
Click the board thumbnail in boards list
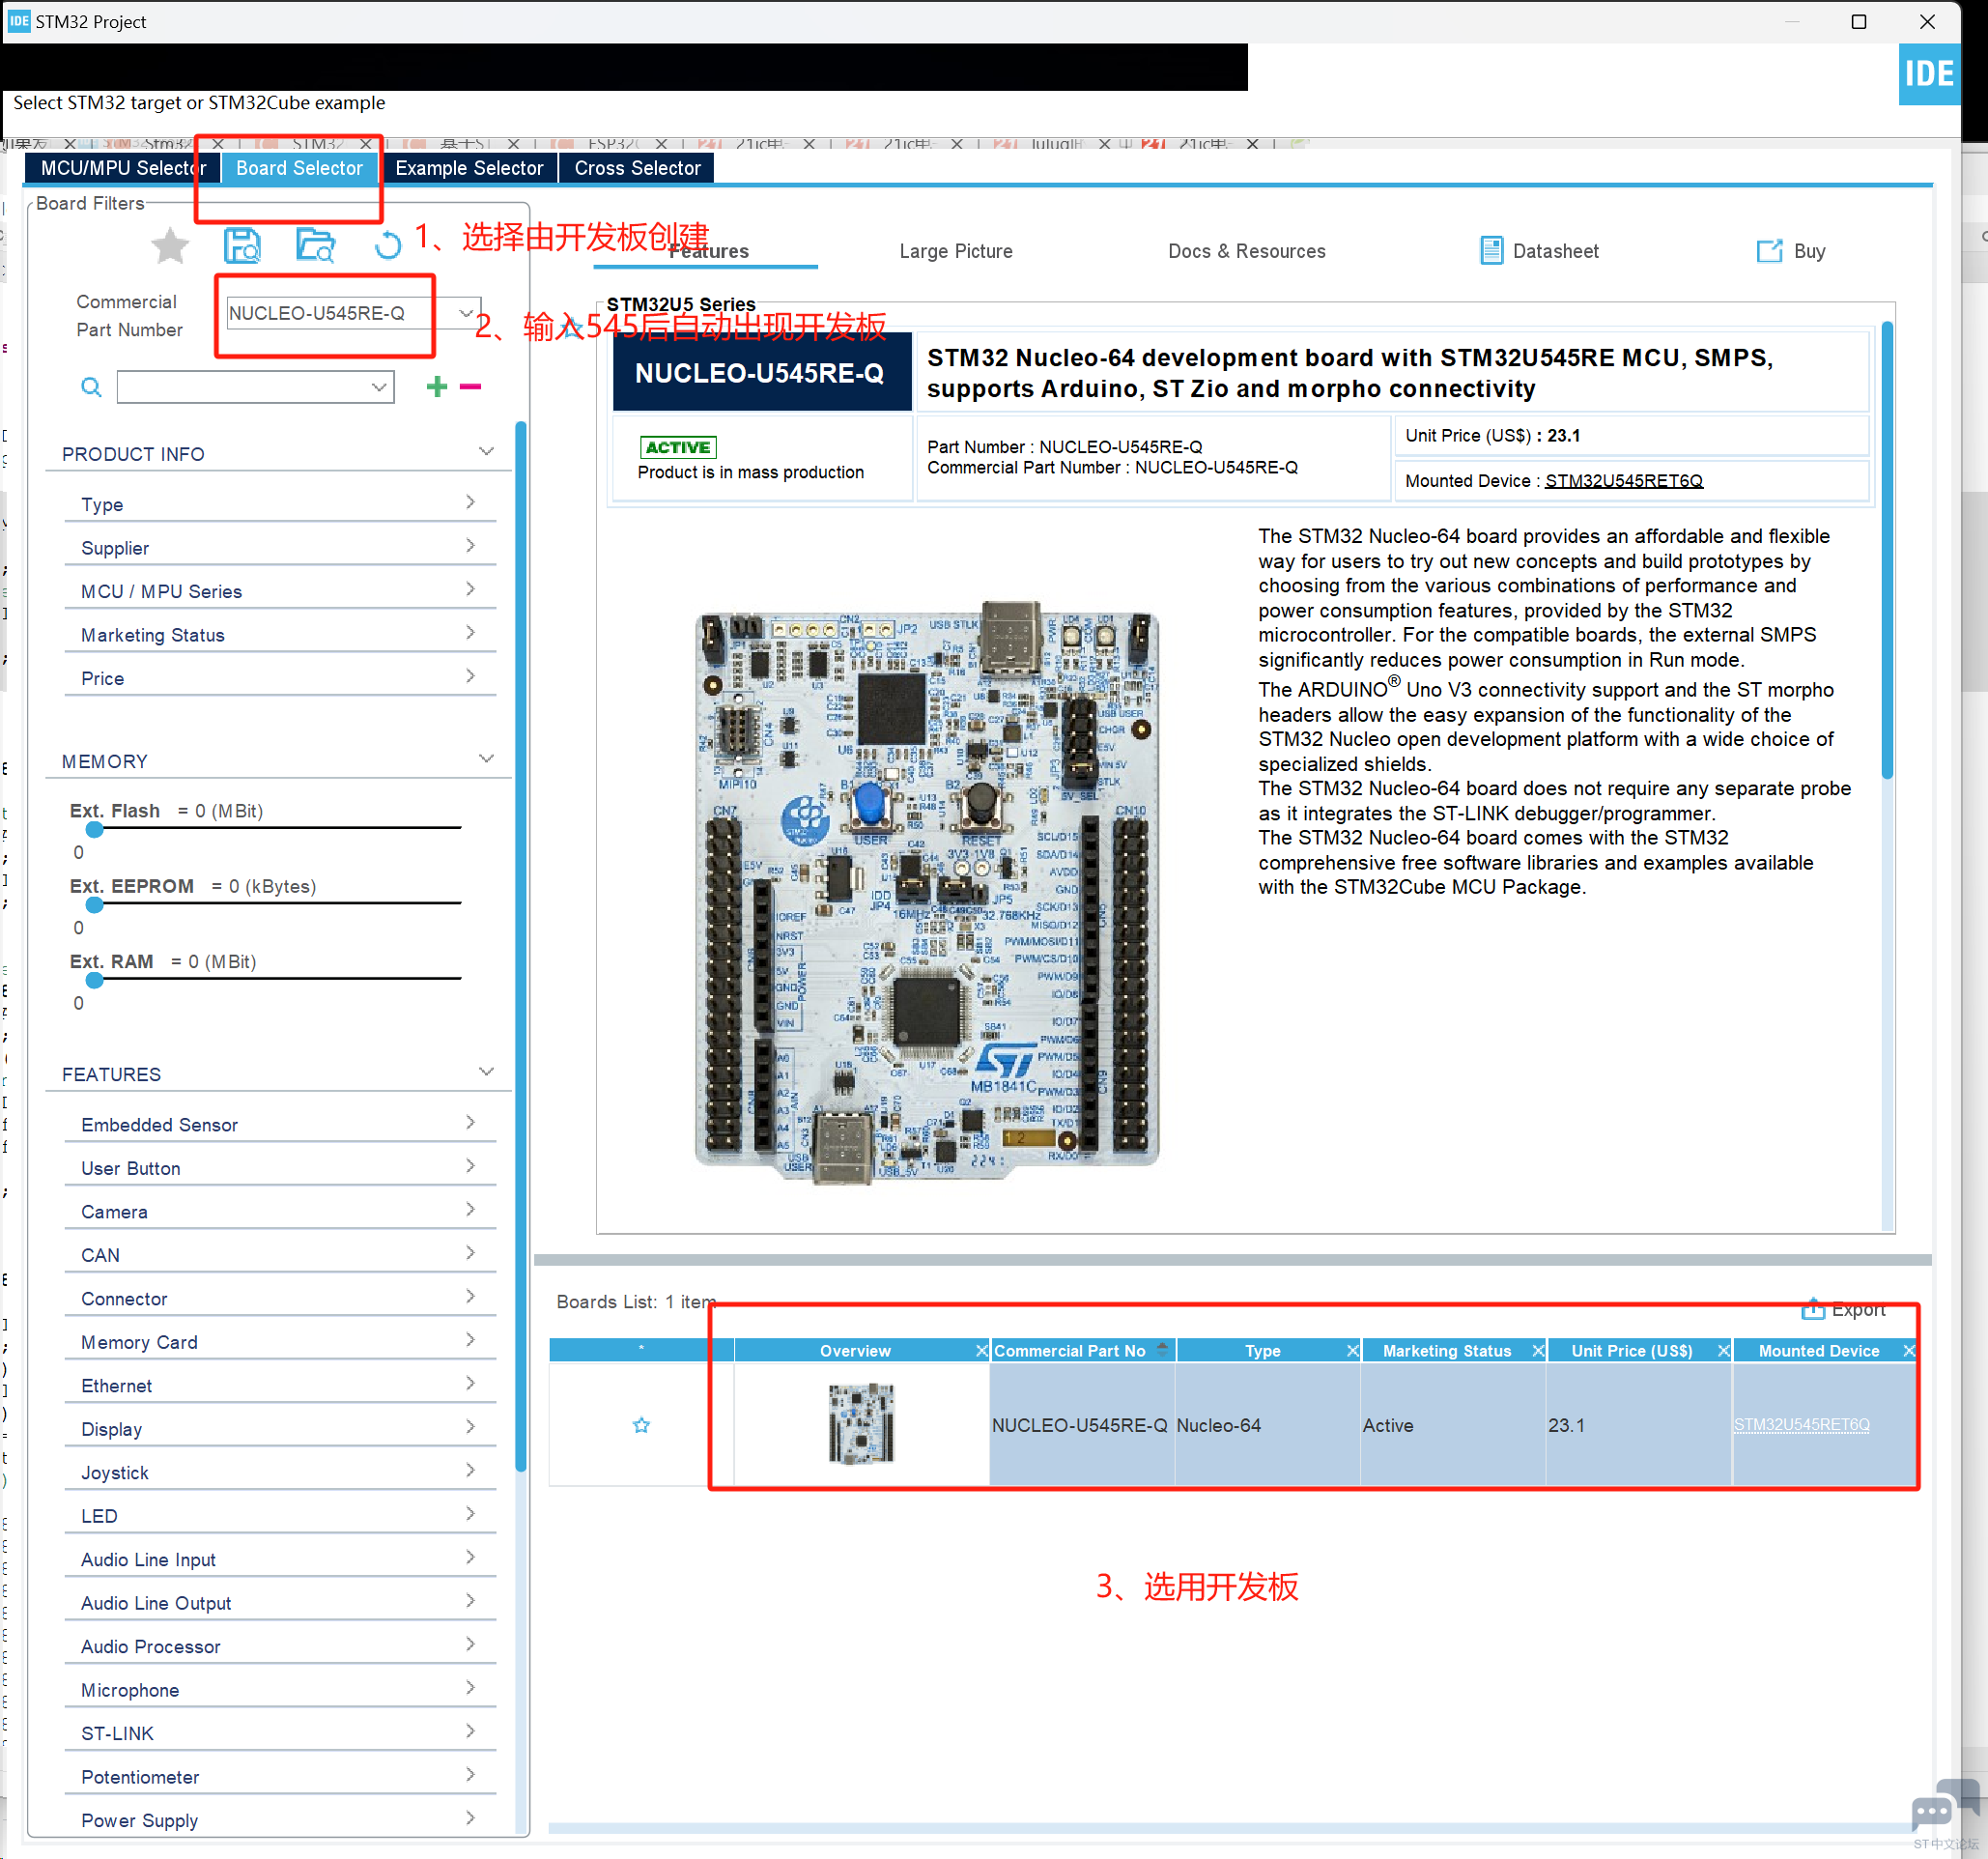tap(861, 1423)
